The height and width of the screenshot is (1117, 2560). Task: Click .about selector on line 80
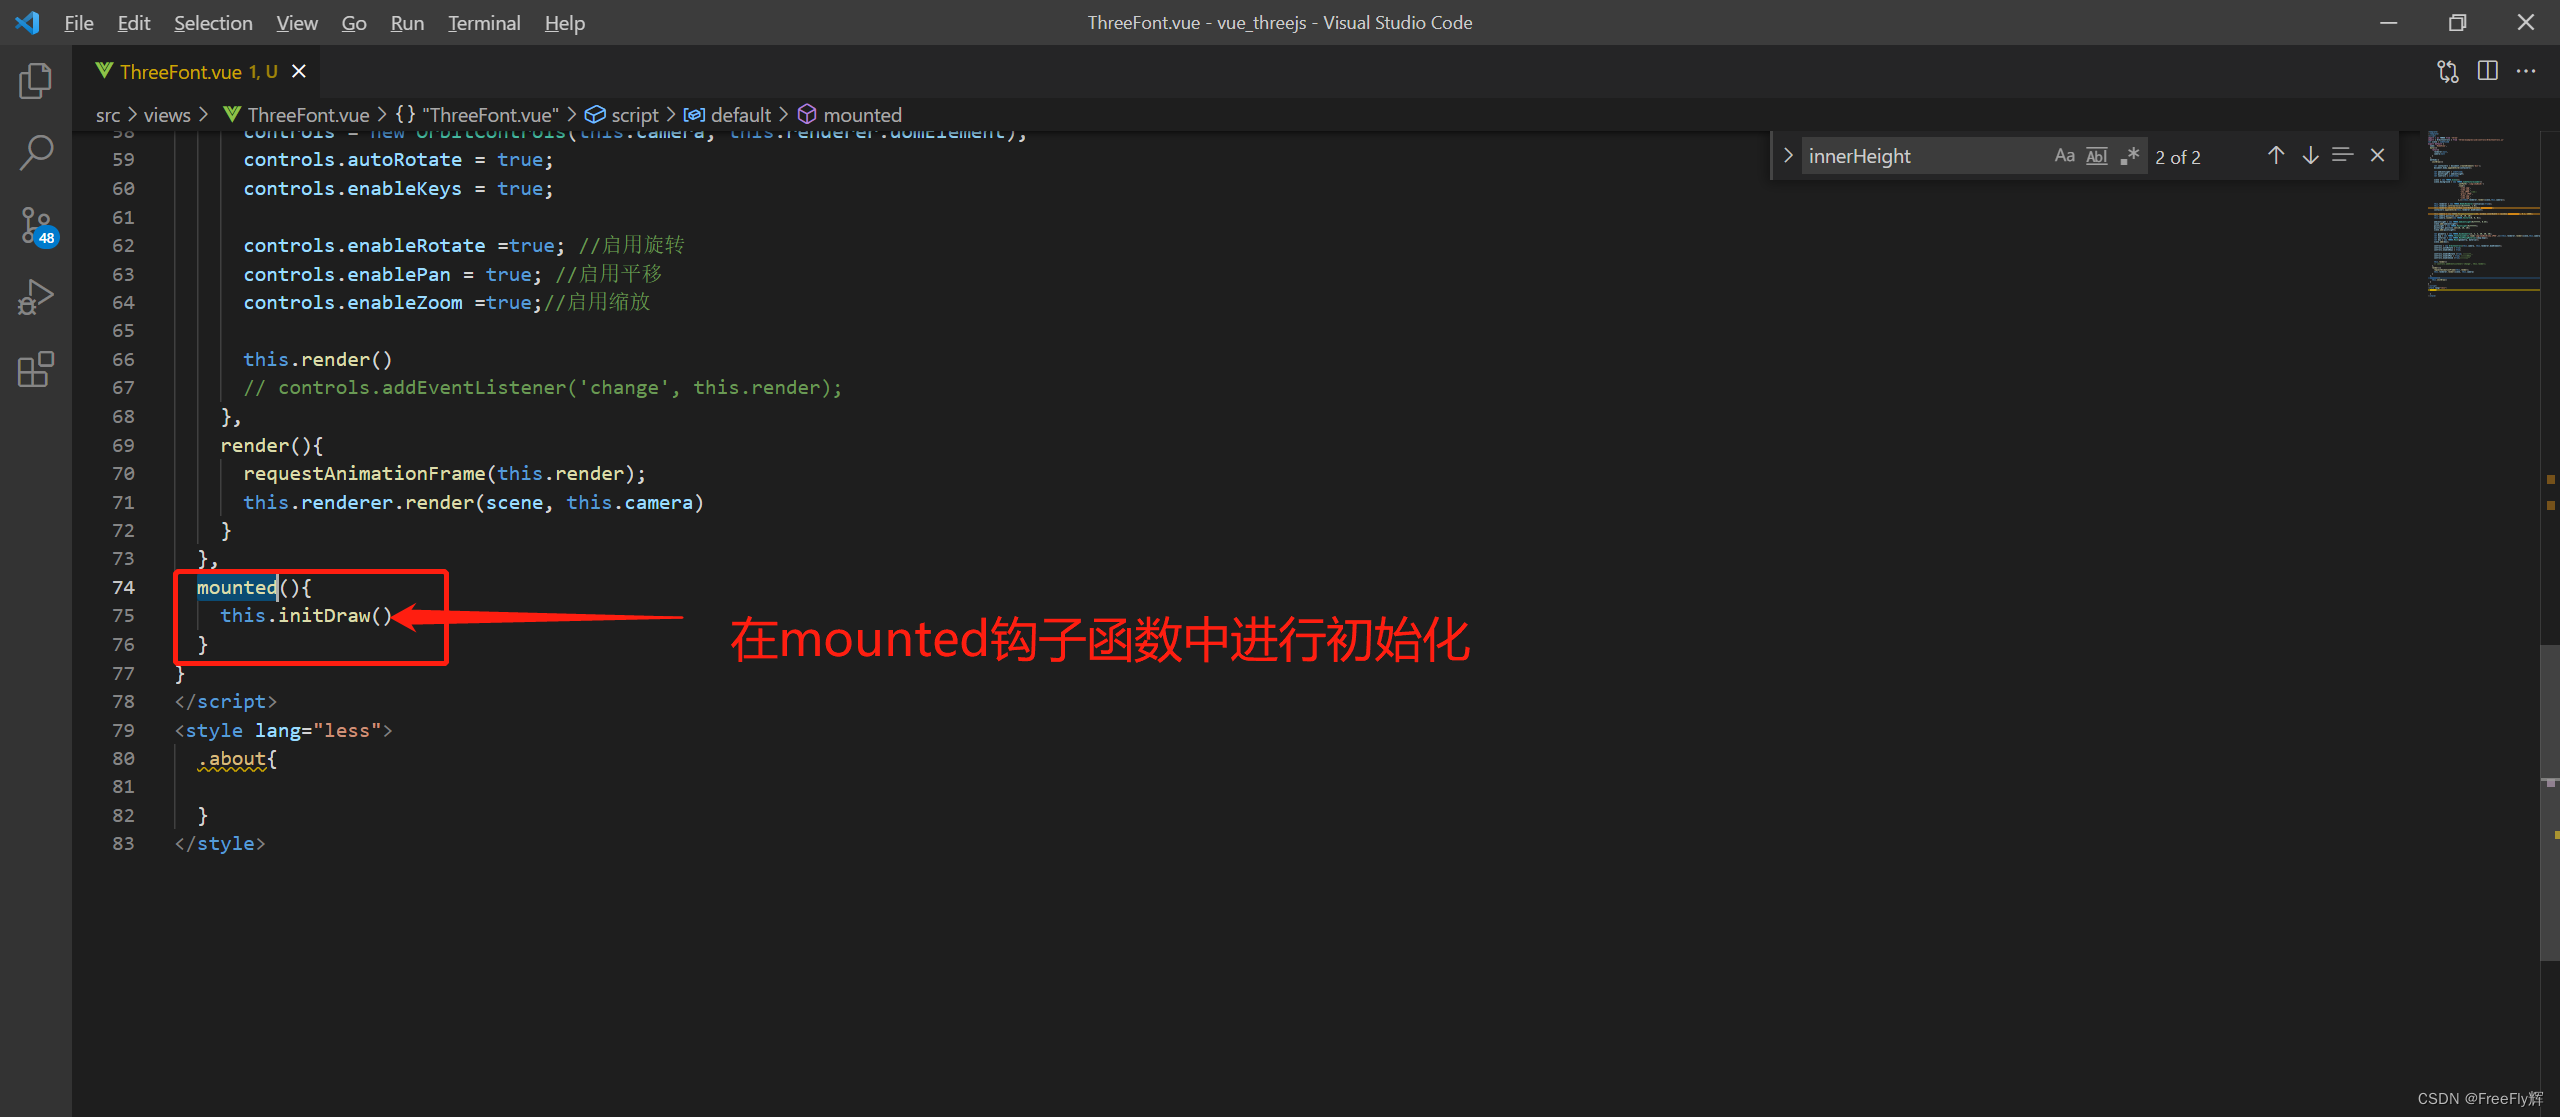232,759
